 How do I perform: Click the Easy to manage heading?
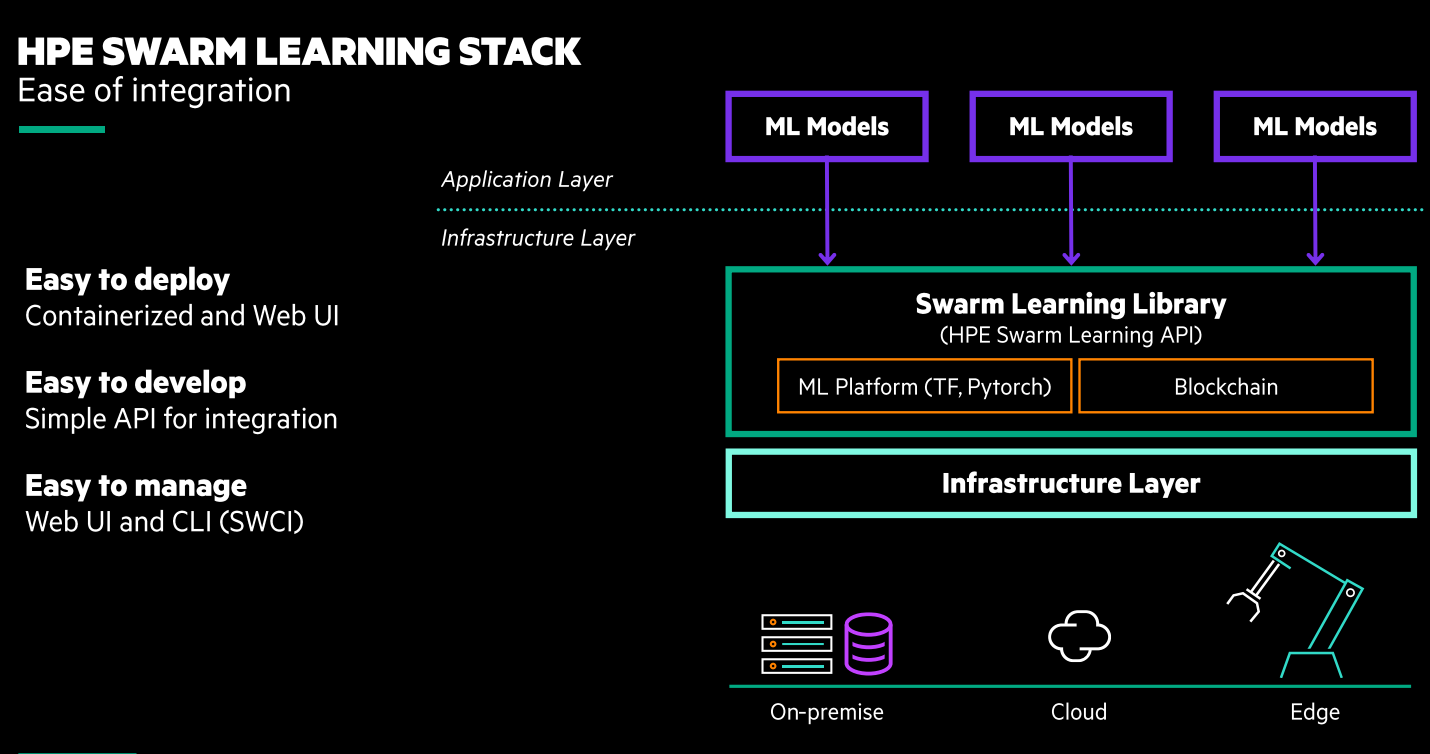pos(136,485)
